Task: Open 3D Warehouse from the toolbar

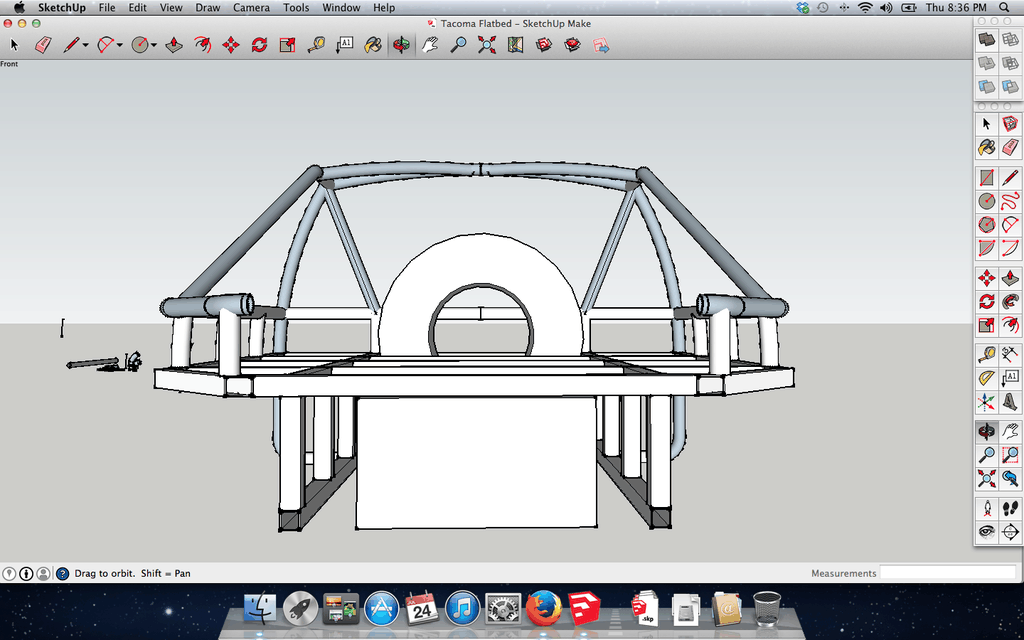Action: point(544,44)
